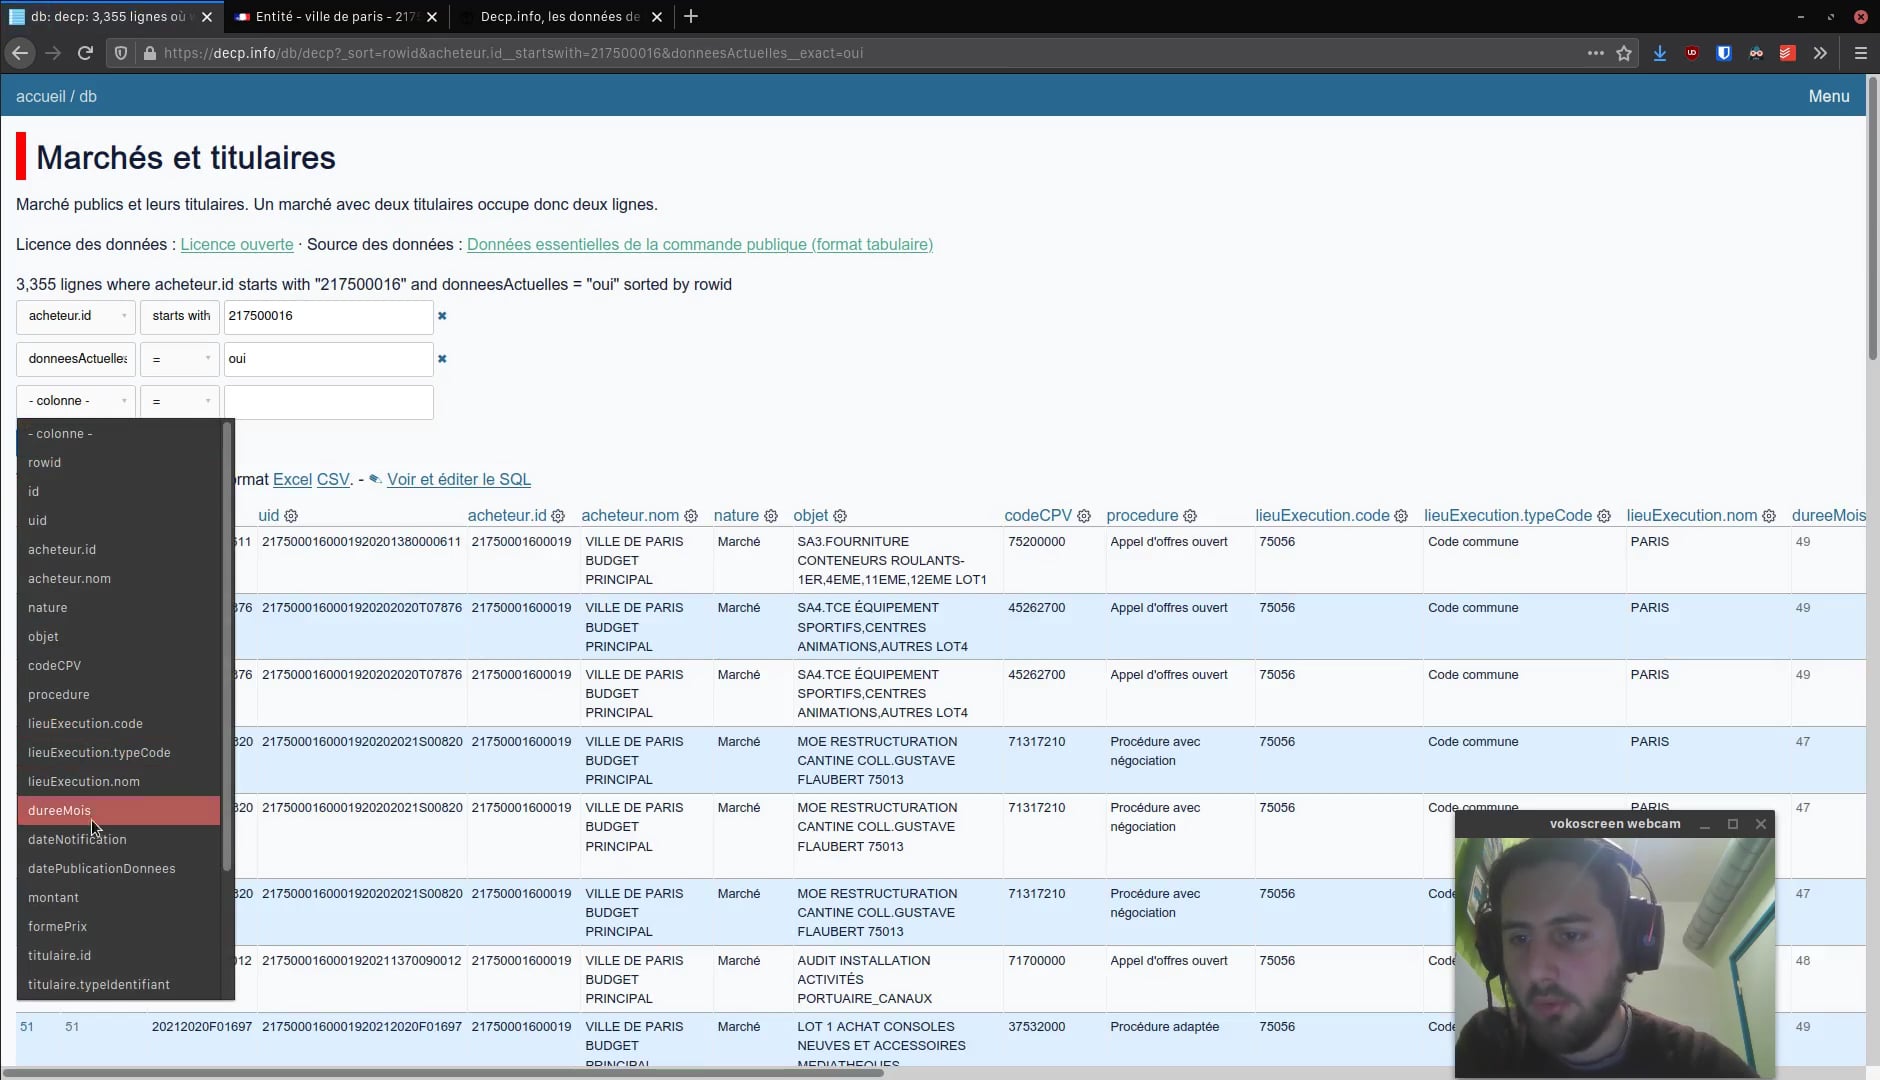The height and width of the screenshot is (1080, 1880).
Task: Open nature column gear options
Action: coord(771,516)
